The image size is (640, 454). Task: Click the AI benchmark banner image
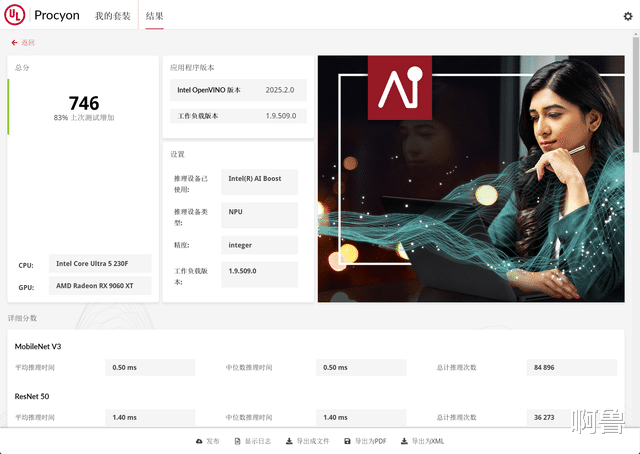(x=471, y=179)
